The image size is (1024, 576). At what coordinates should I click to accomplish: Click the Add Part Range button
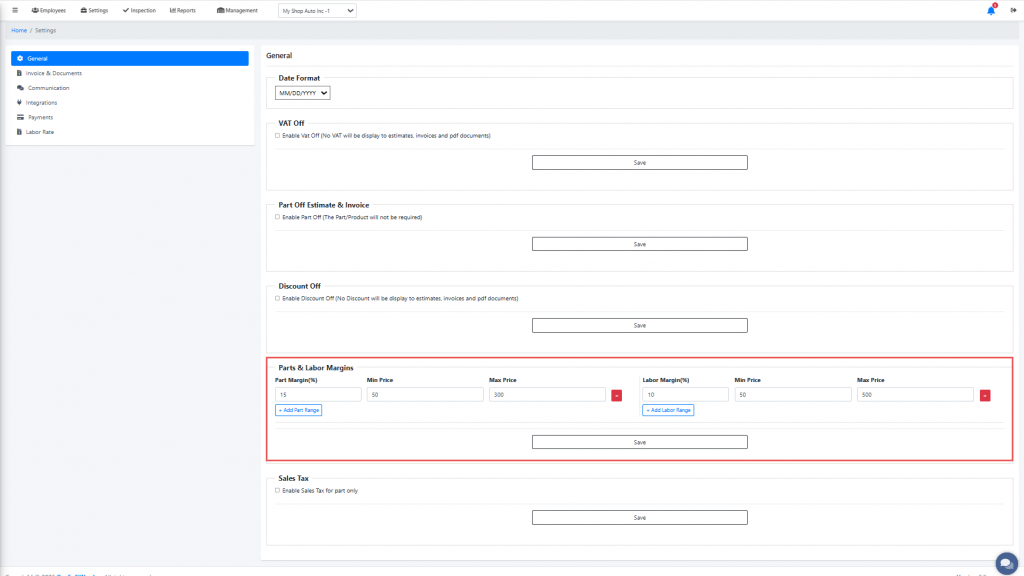[x=299, y=410]
